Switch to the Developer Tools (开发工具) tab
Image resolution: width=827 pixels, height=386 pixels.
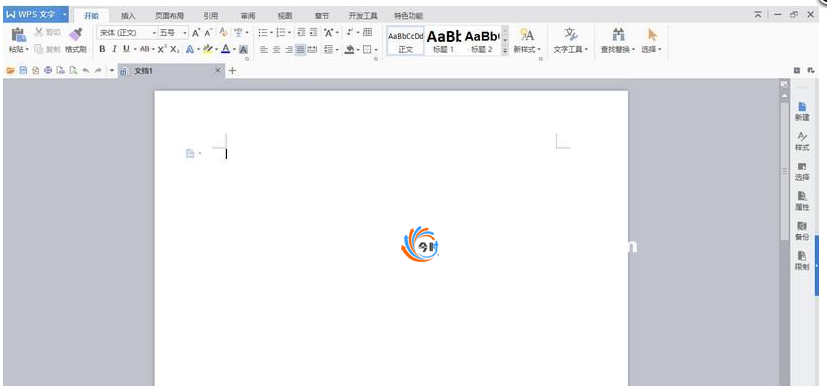point(363,16)
